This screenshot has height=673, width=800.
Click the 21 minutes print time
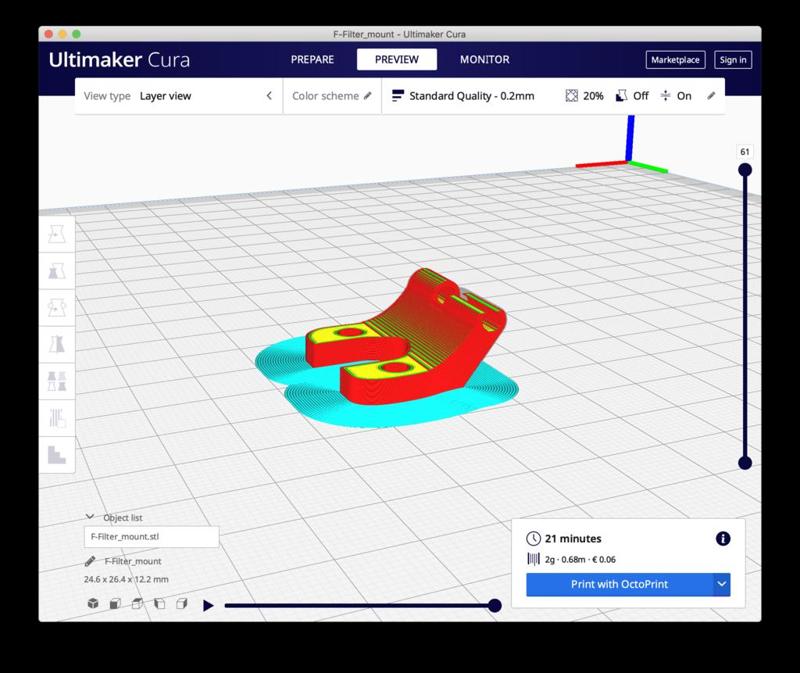point(573,538)
